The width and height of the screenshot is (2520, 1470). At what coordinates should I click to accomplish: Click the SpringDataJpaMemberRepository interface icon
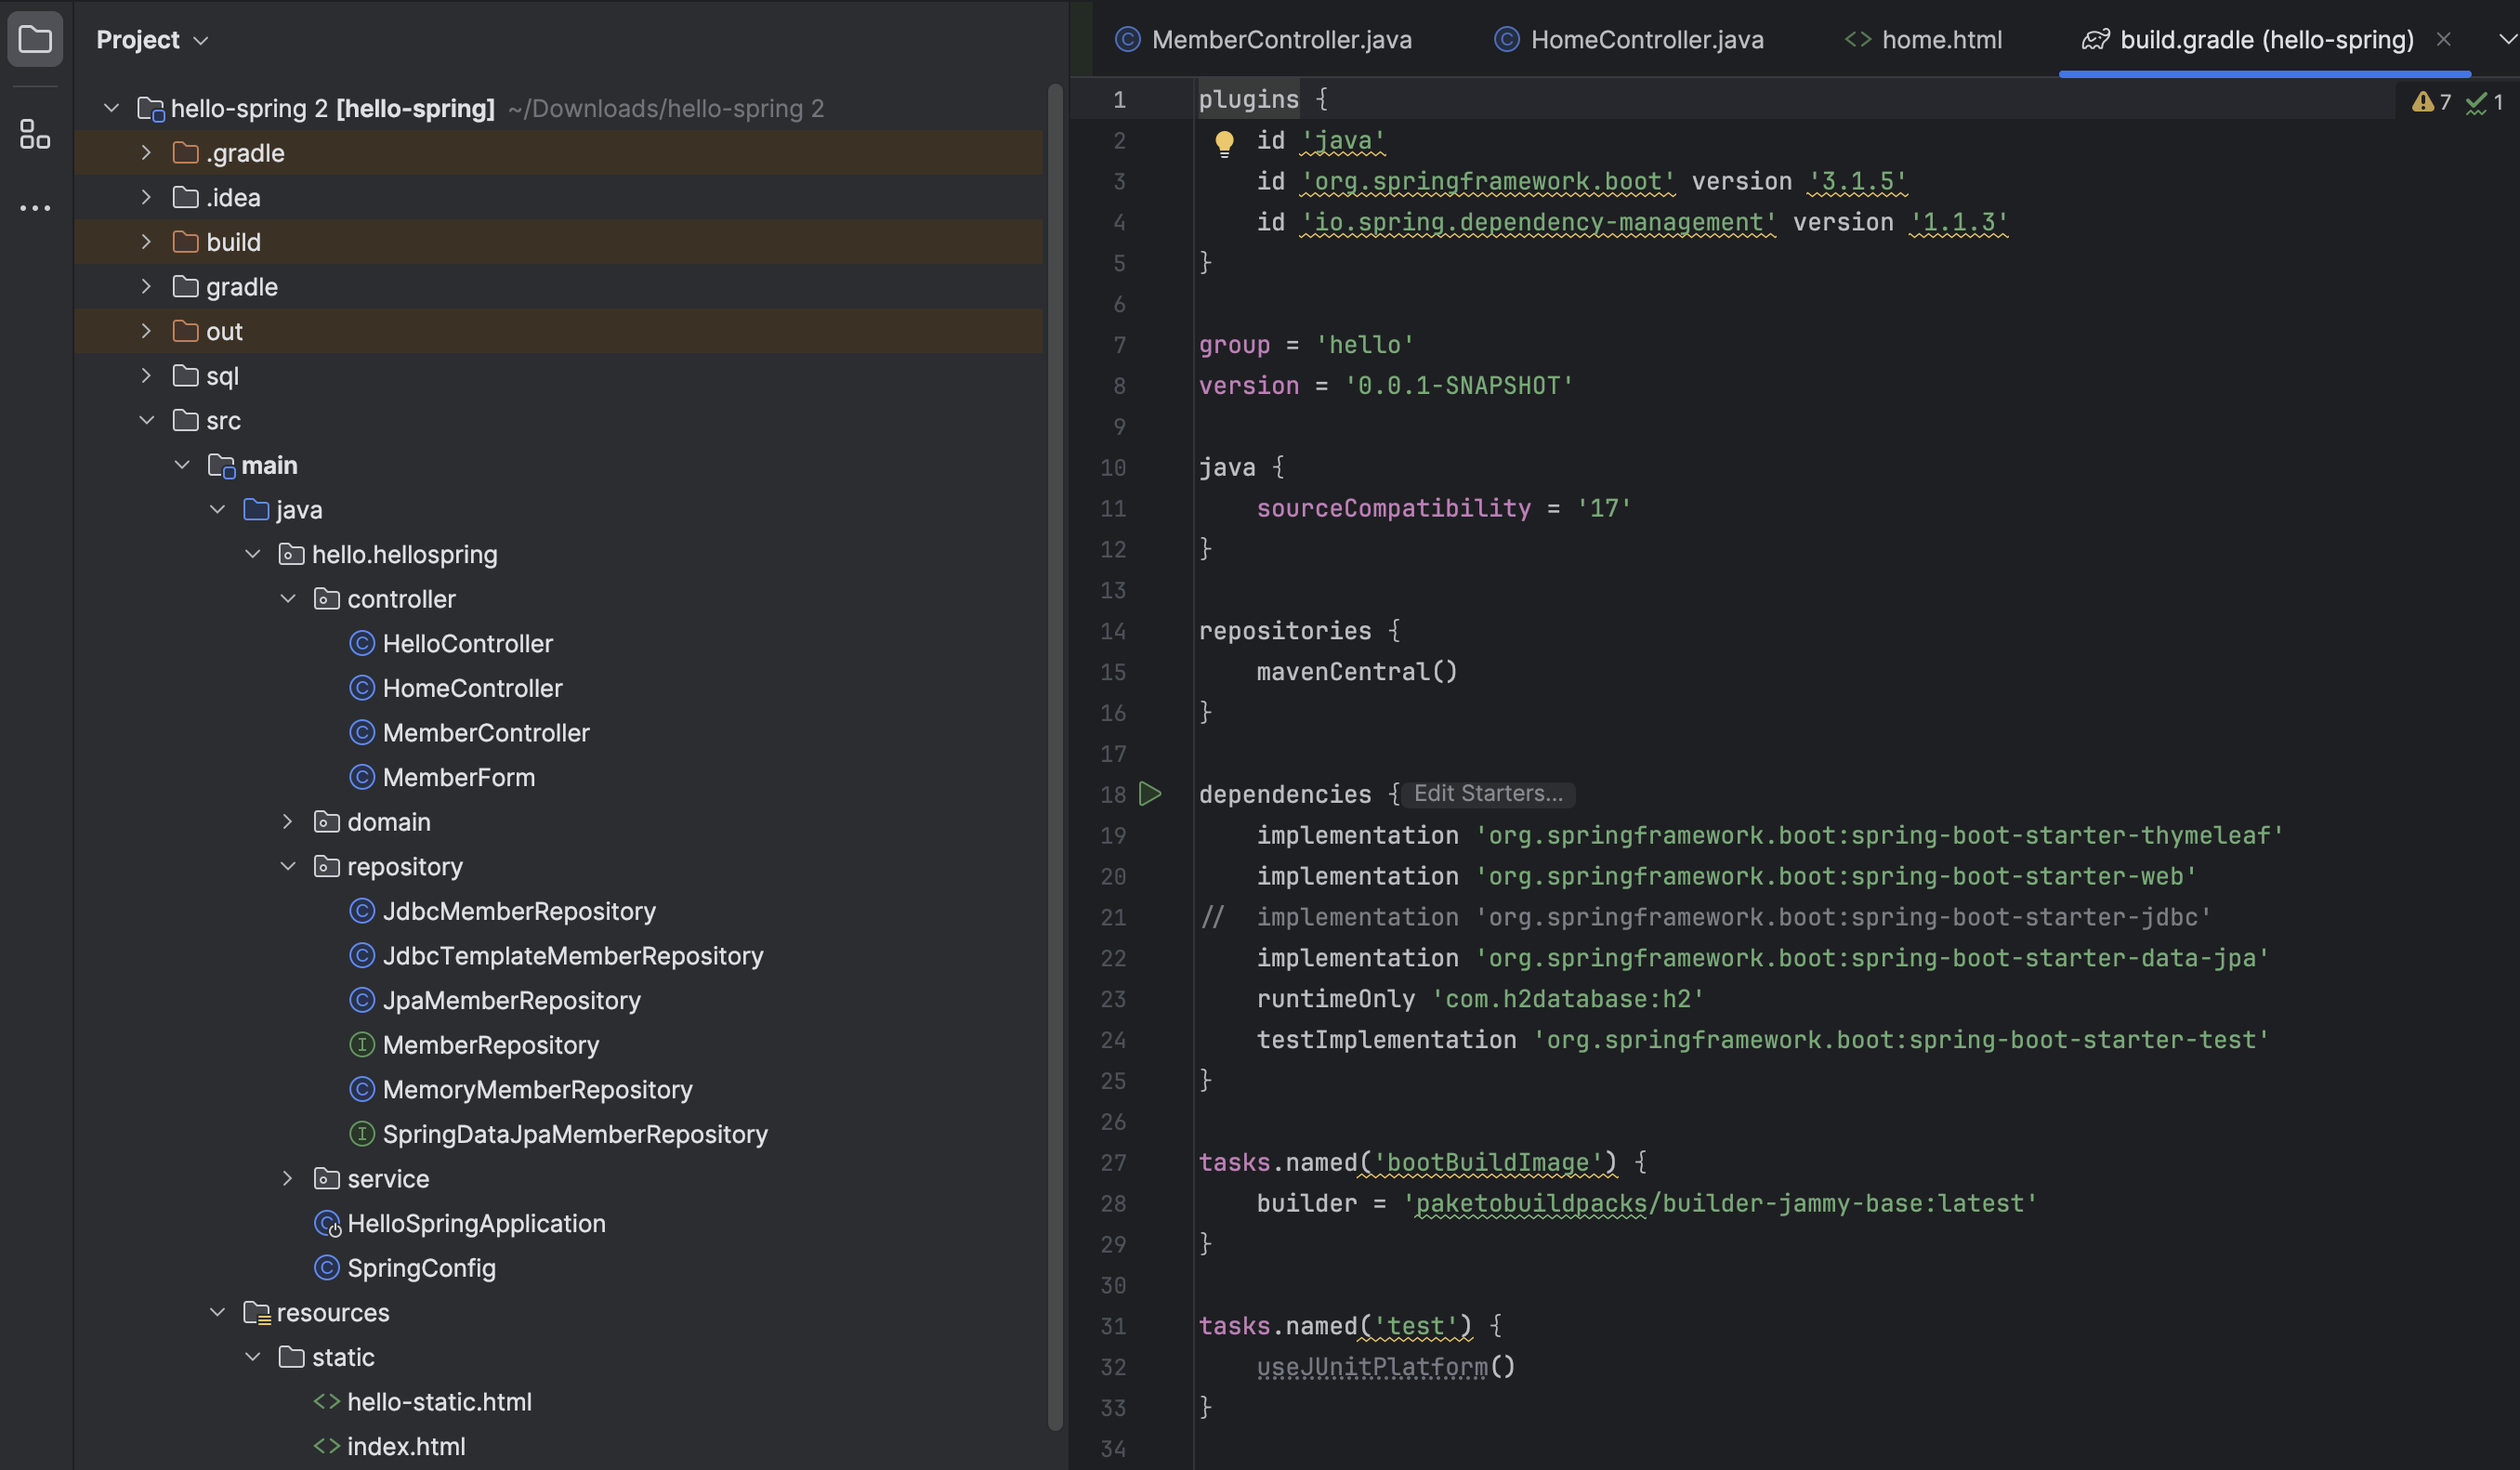coord(362,1134)
